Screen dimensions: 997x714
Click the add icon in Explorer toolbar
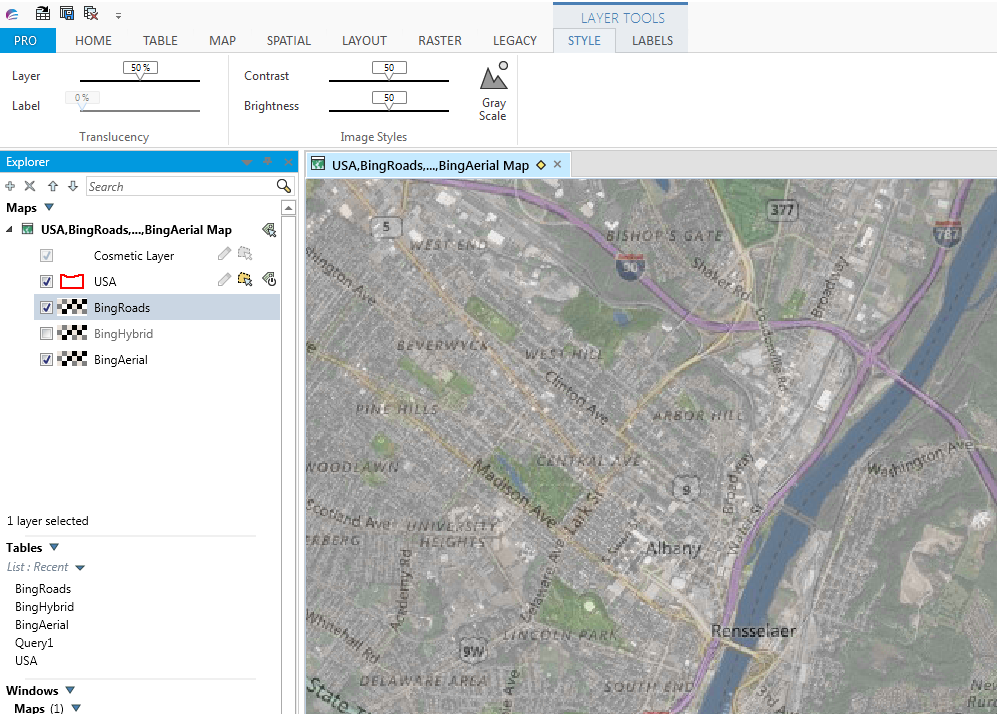pyautogui.click(x=10, y=186)
